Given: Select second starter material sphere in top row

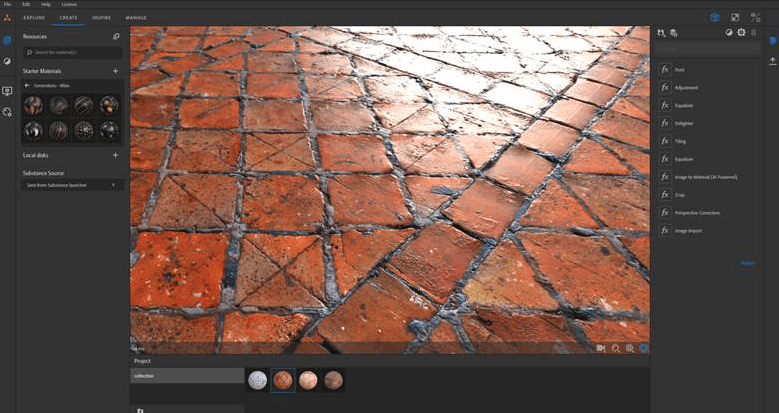Looking at the screenshot, I should (58, 105).
